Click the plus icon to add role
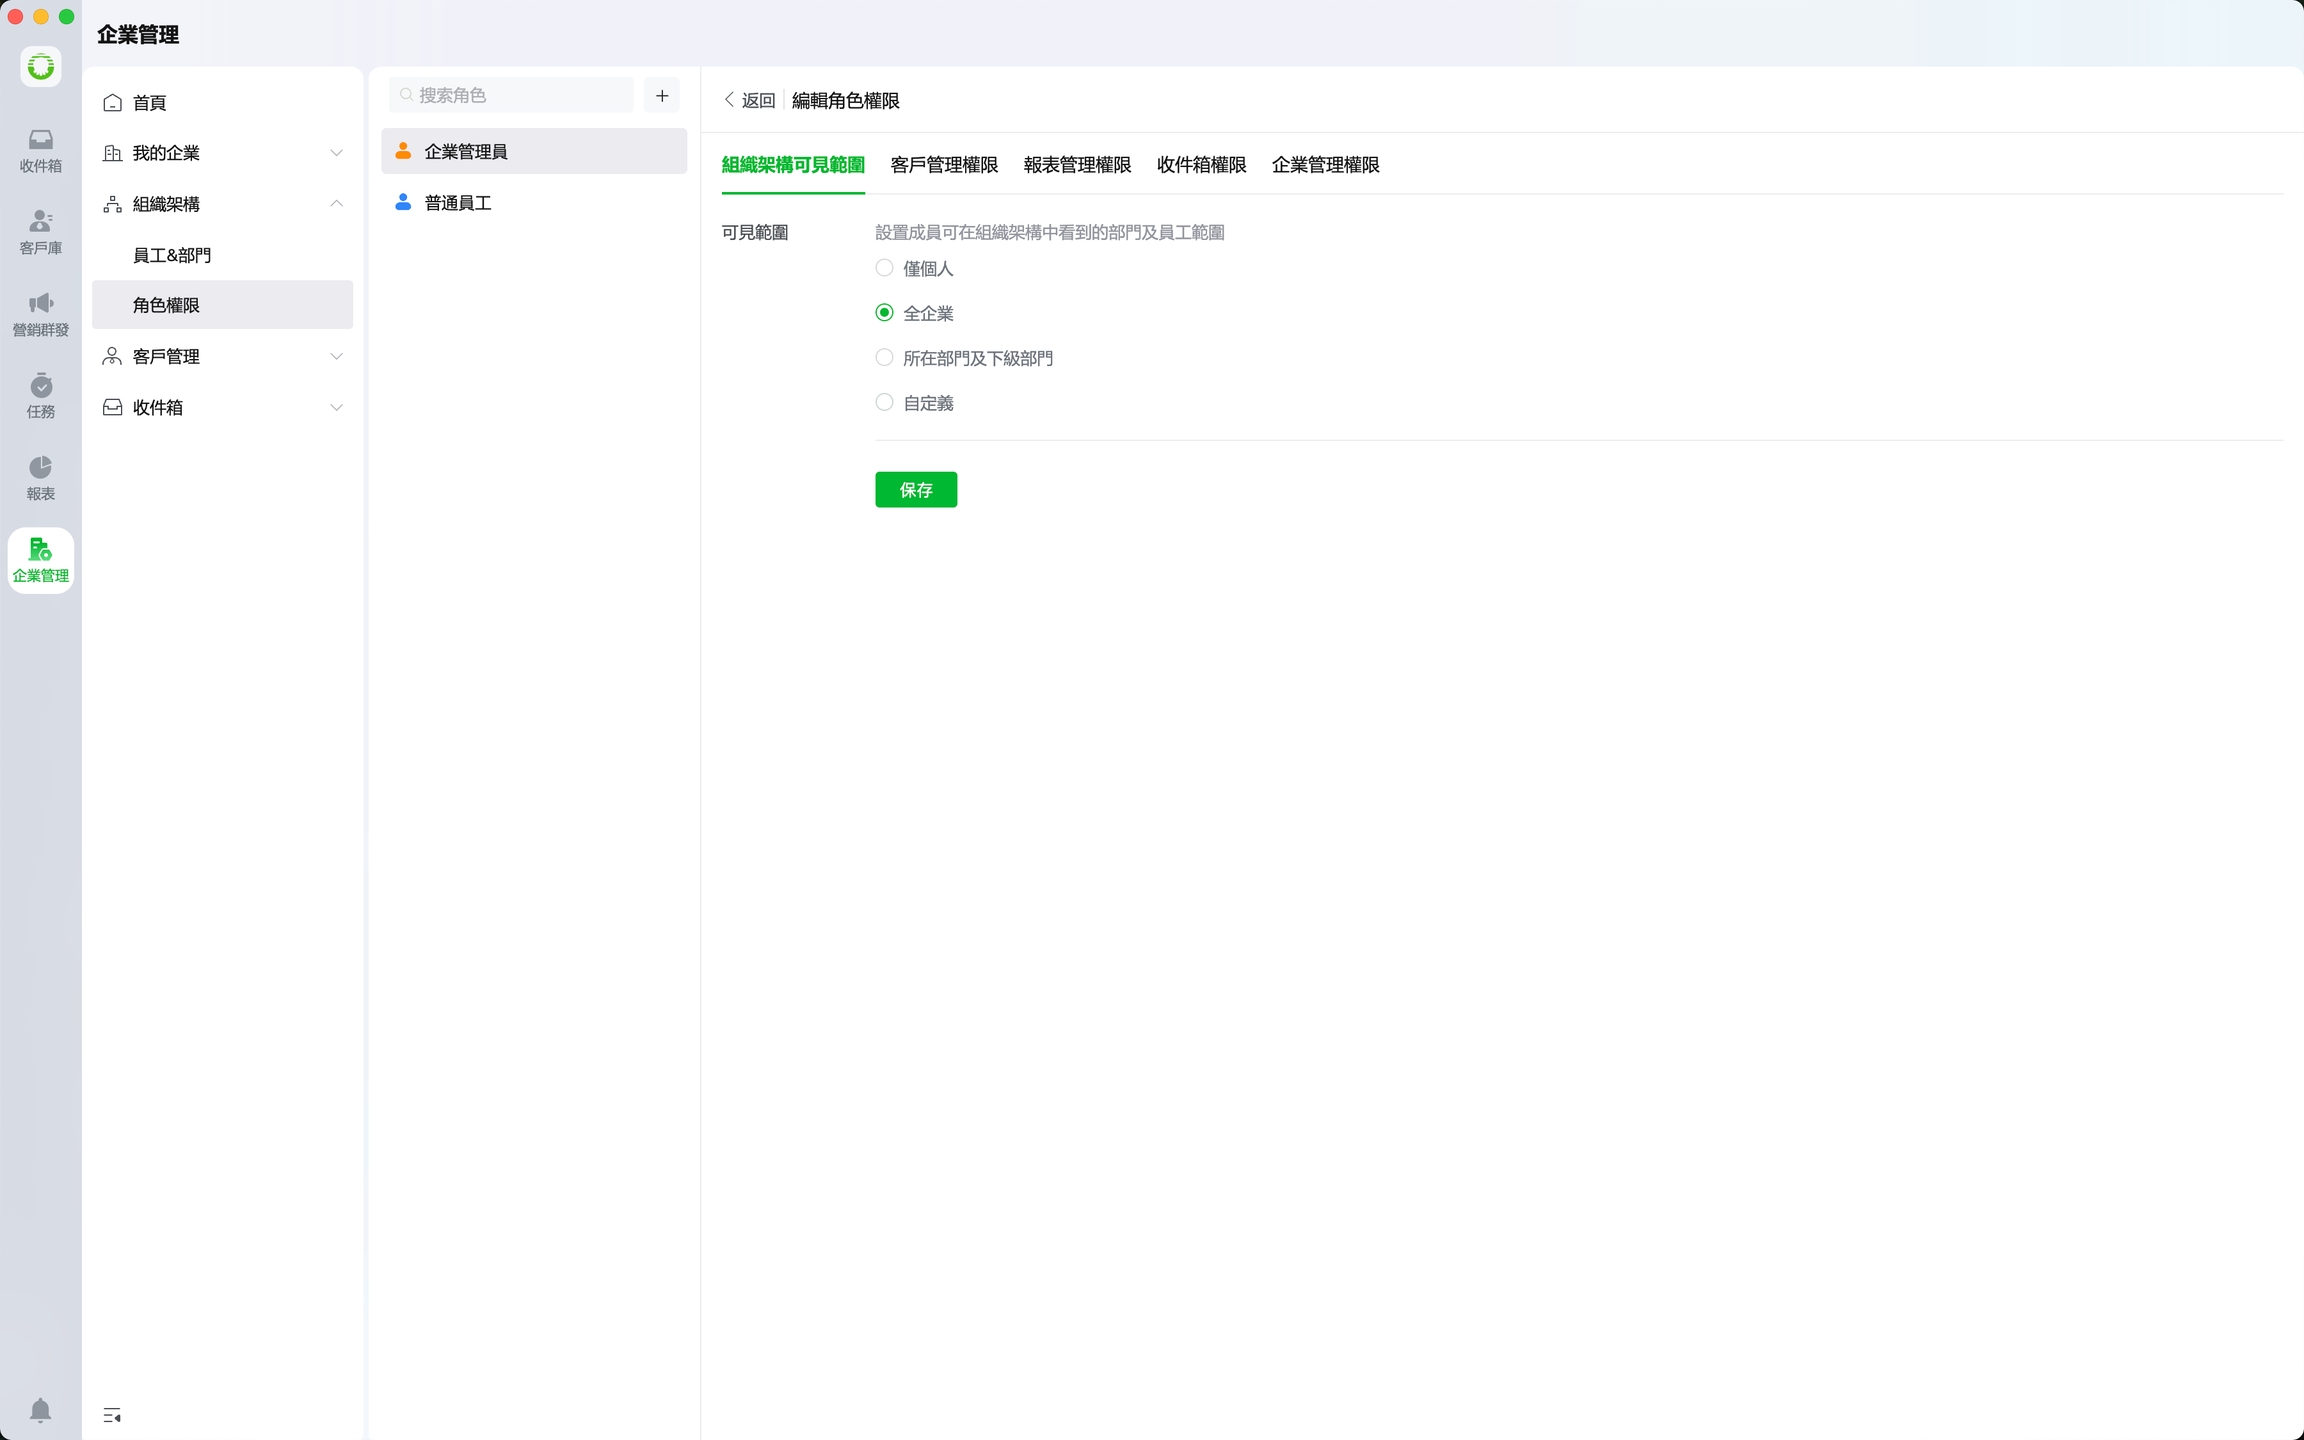This screenshot has height=1440, width=2304. coord(661,96)
